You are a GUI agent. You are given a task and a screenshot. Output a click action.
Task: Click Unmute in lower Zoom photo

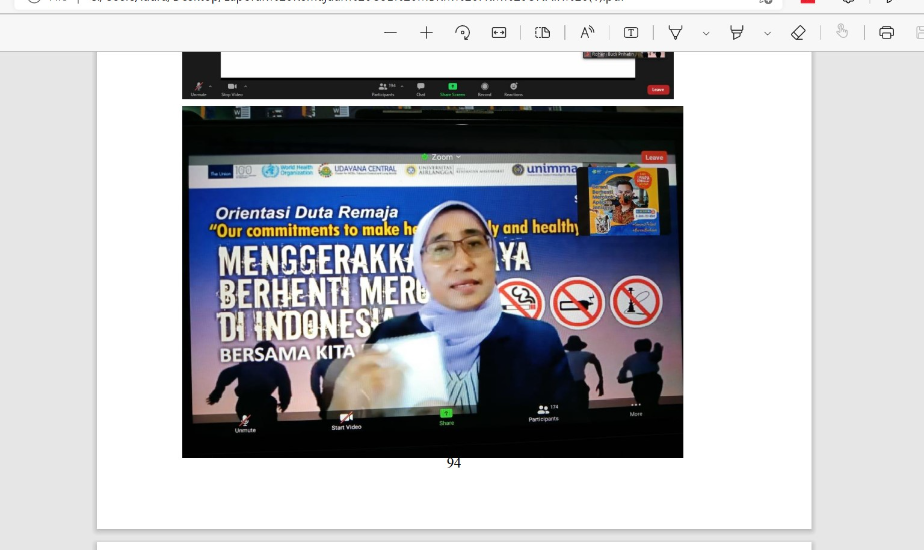click(245, 424)
